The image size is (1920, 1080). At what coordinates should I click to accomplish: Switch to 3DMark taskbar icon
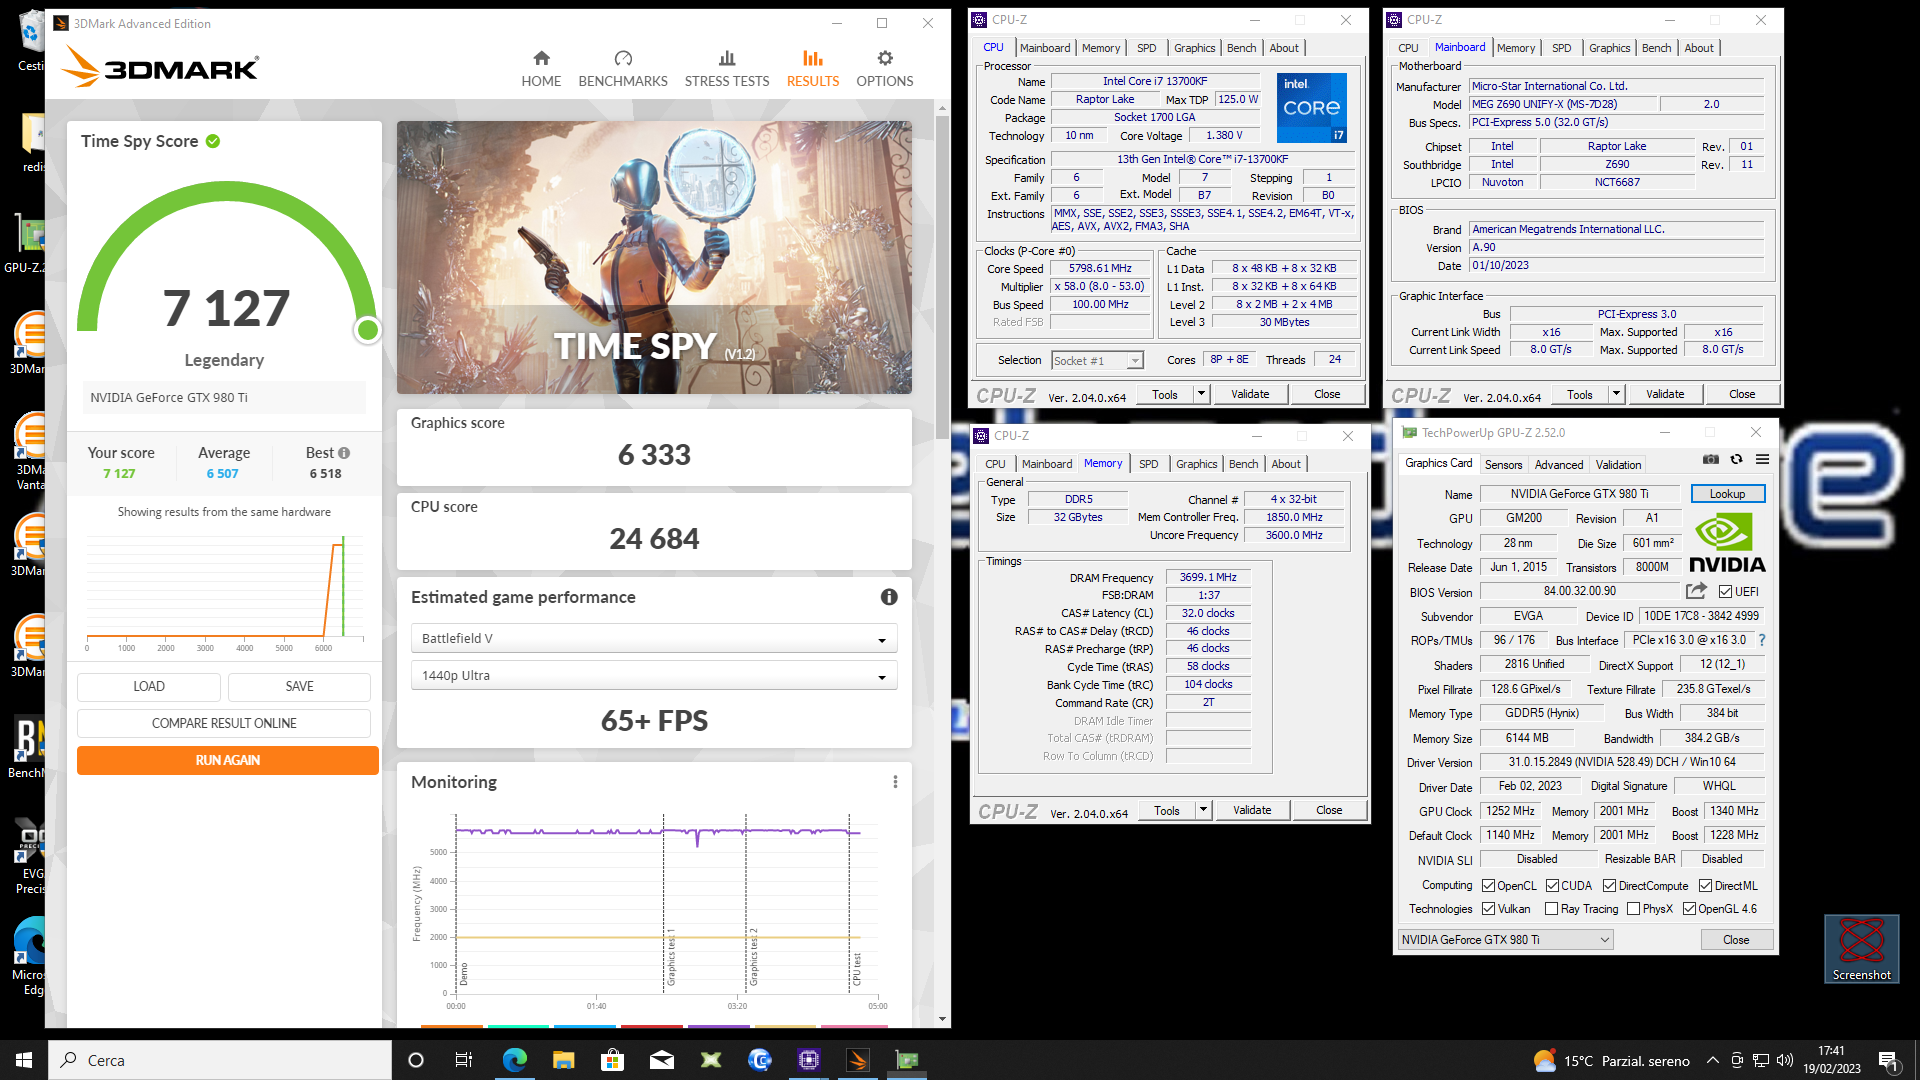click(858, 1060)
